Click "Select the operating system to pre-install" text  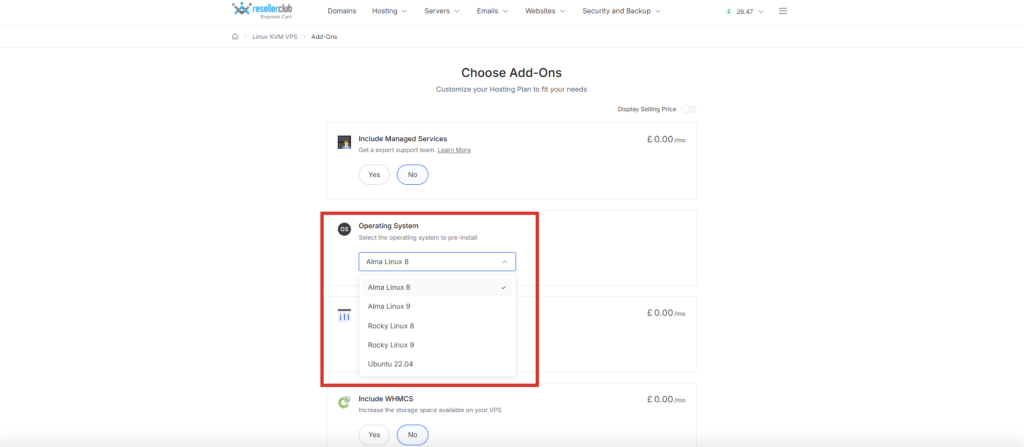pyautogui.click(x=417, y=237)
